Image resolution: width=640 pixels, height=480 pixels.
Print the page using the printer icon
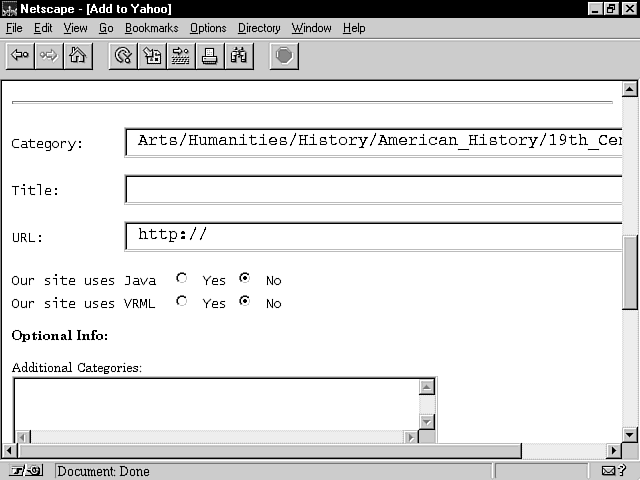tap(210, 56)
